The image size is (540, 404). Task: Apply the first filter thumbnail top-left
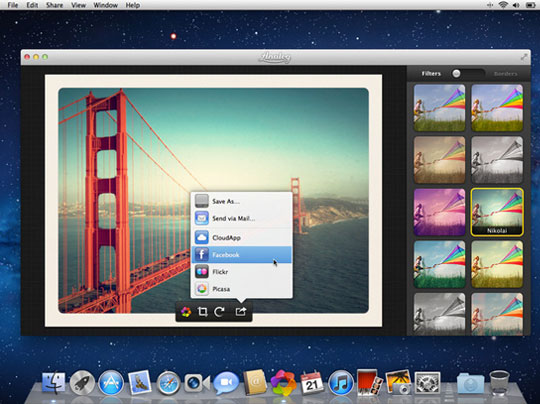click(439, 108)
